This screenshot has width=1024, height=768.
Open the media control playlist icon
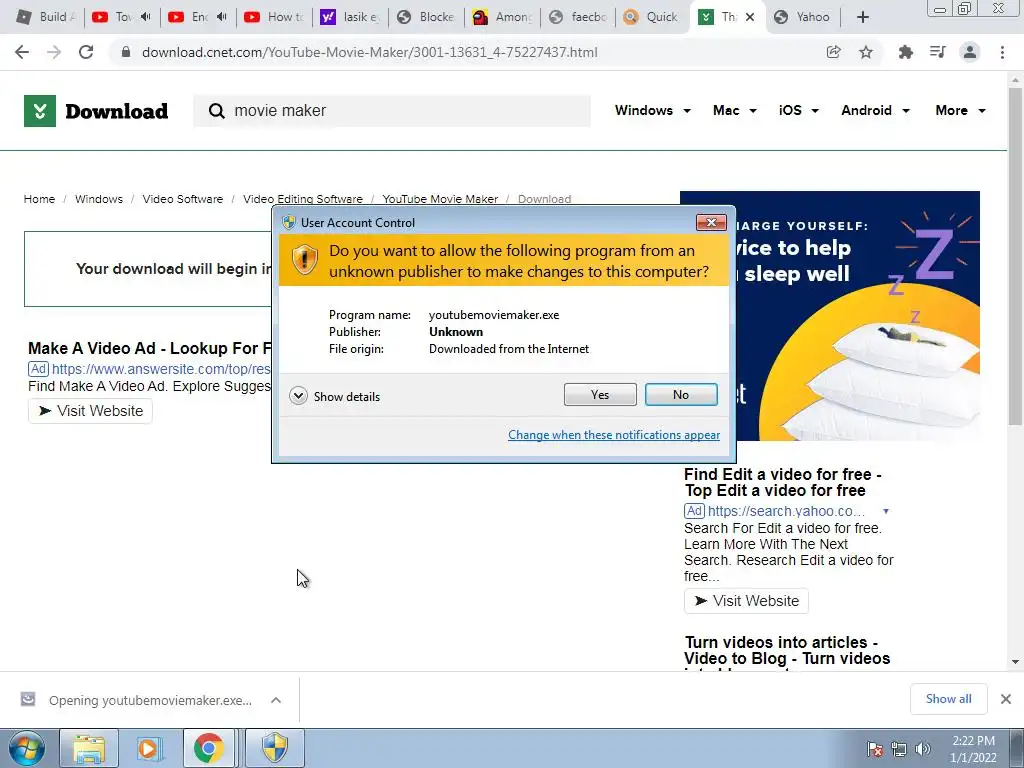938,52
